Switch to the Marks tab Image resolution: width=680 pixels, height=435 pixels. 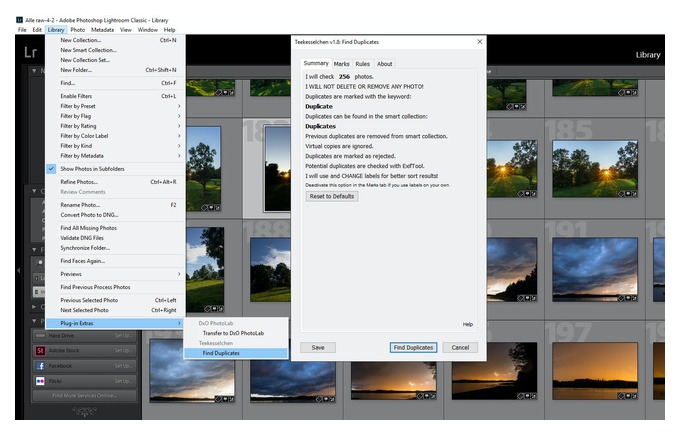pyautogui.click(x=341, y=64)
